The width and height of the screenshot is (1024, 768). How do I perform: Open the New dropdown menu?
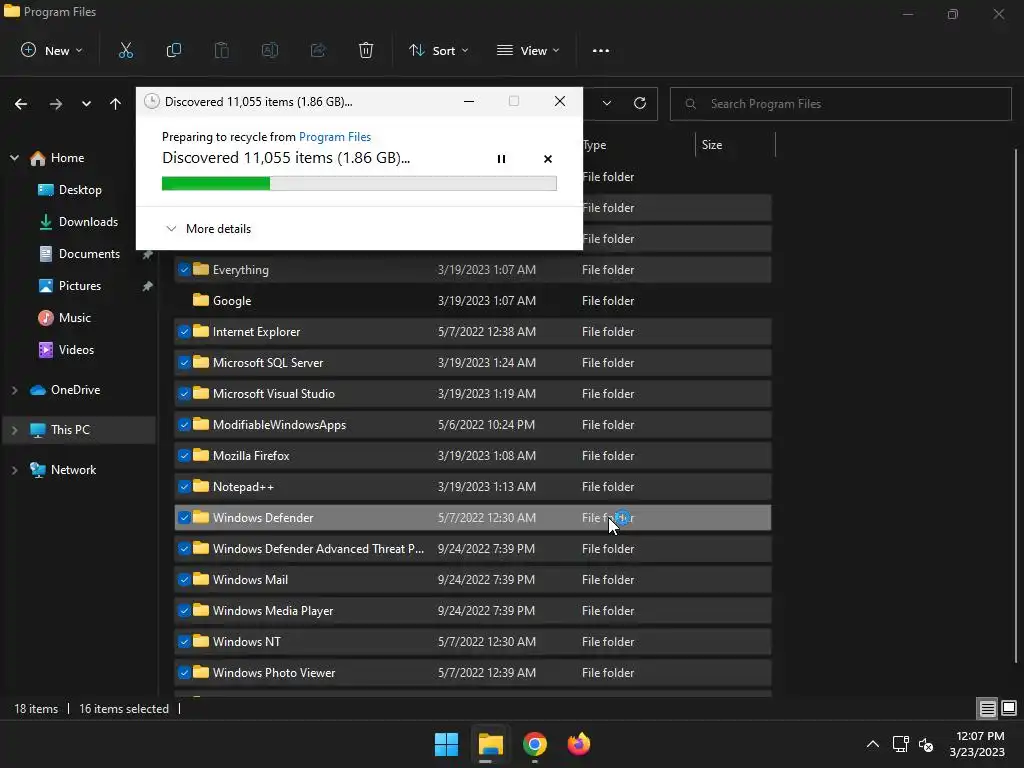(x=52, y=50)
